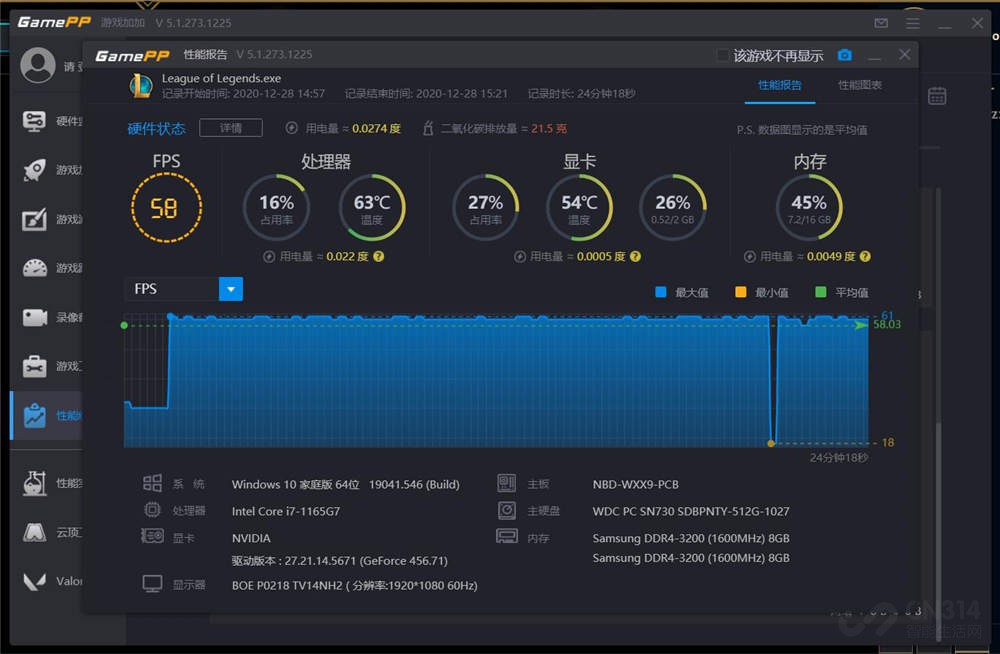Screen dimensions: 1000x654
Task: Click the Intel Core i7-1165G7 text
Action: [286, 511]
